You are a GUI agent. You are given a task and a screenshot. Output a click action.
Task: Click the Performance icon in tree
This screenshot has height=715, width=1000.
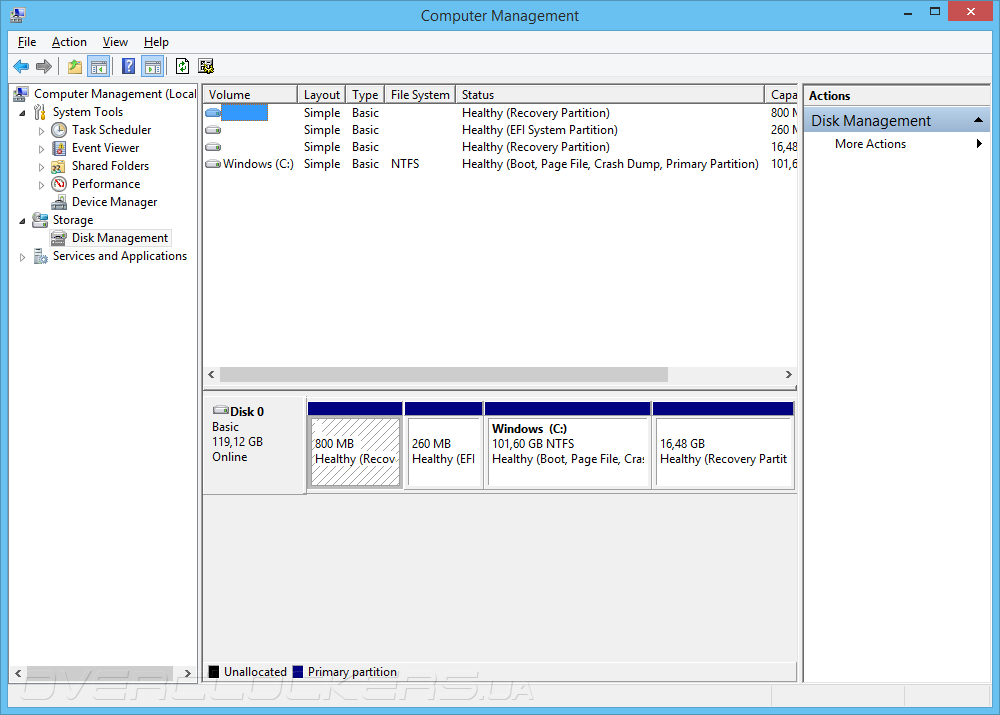point(59,184)
